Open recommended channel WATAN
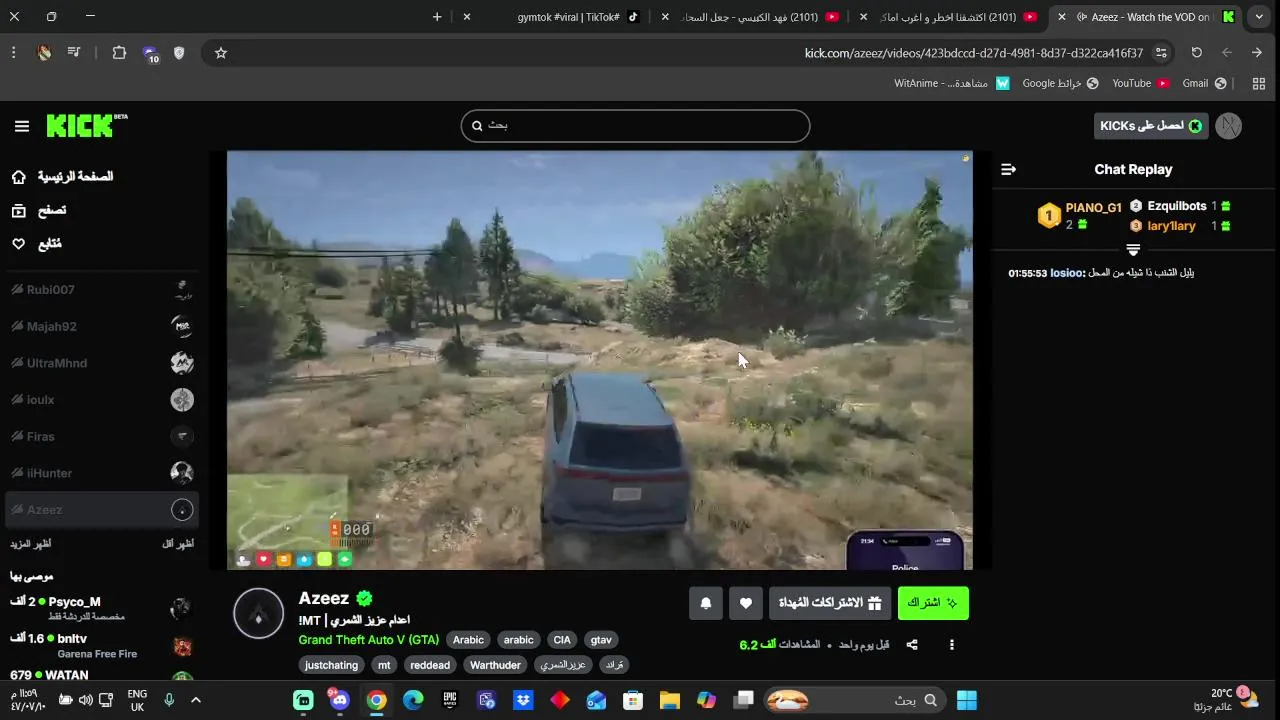Viewport: 1280px width, 720px height. coord(102,677)
